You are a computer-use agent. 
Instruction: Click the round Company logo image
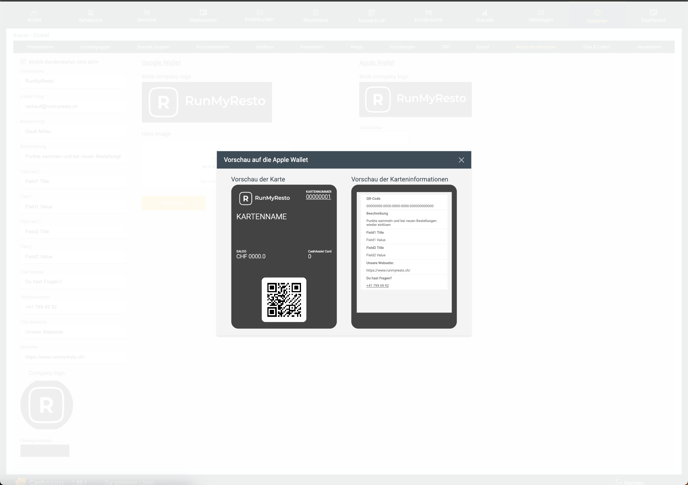pos(47,405)
